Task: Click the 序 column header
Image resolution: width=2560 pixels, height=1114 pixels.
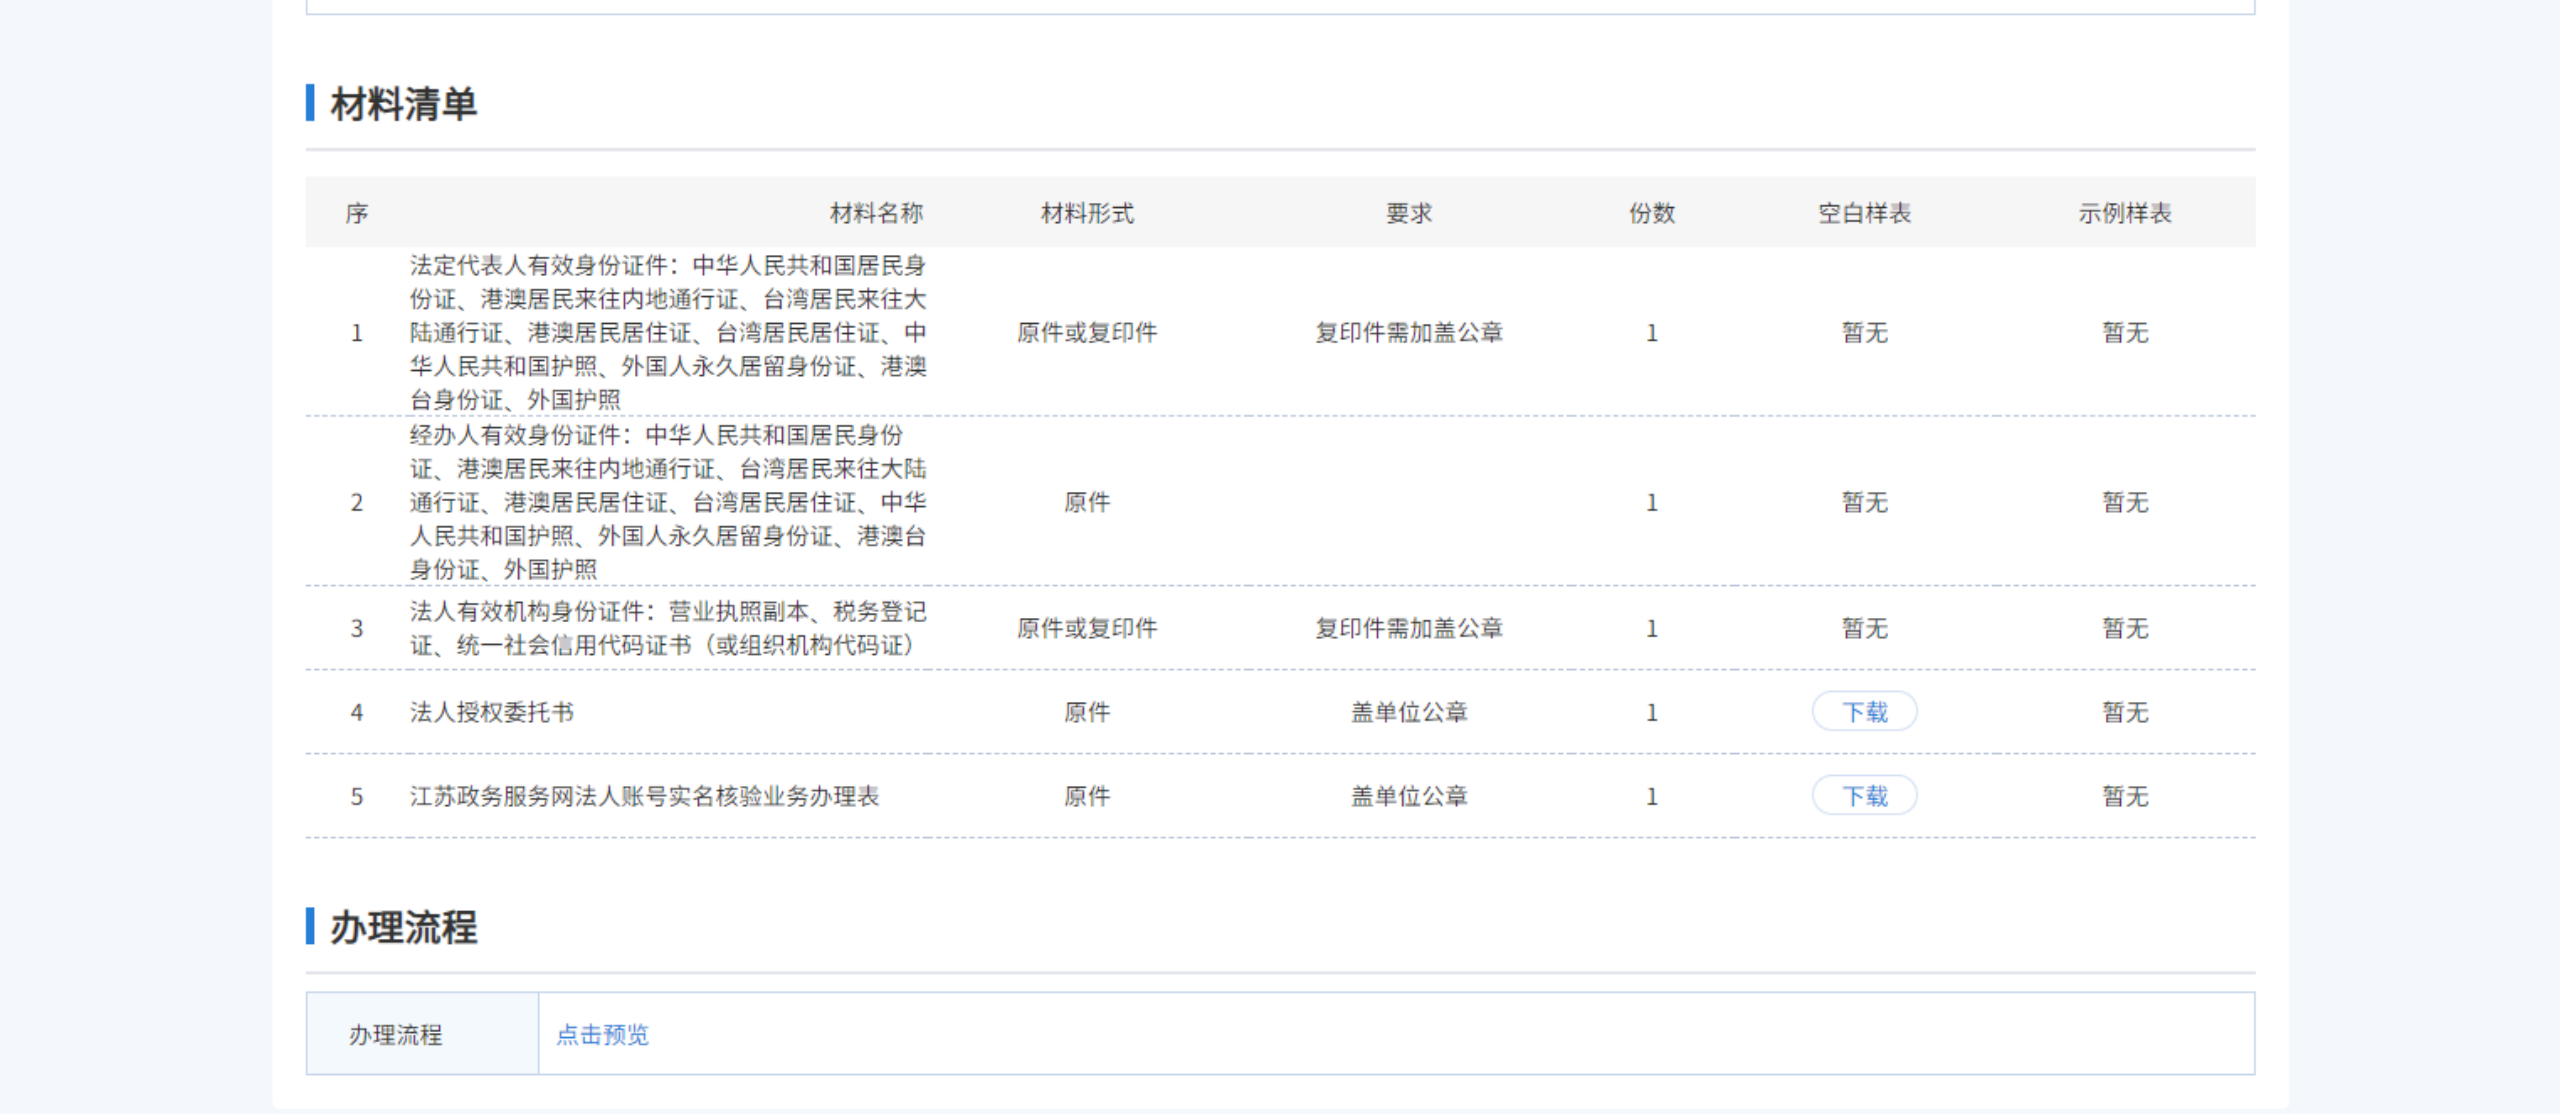Action: pyautogui.click(x=357, y=213)
